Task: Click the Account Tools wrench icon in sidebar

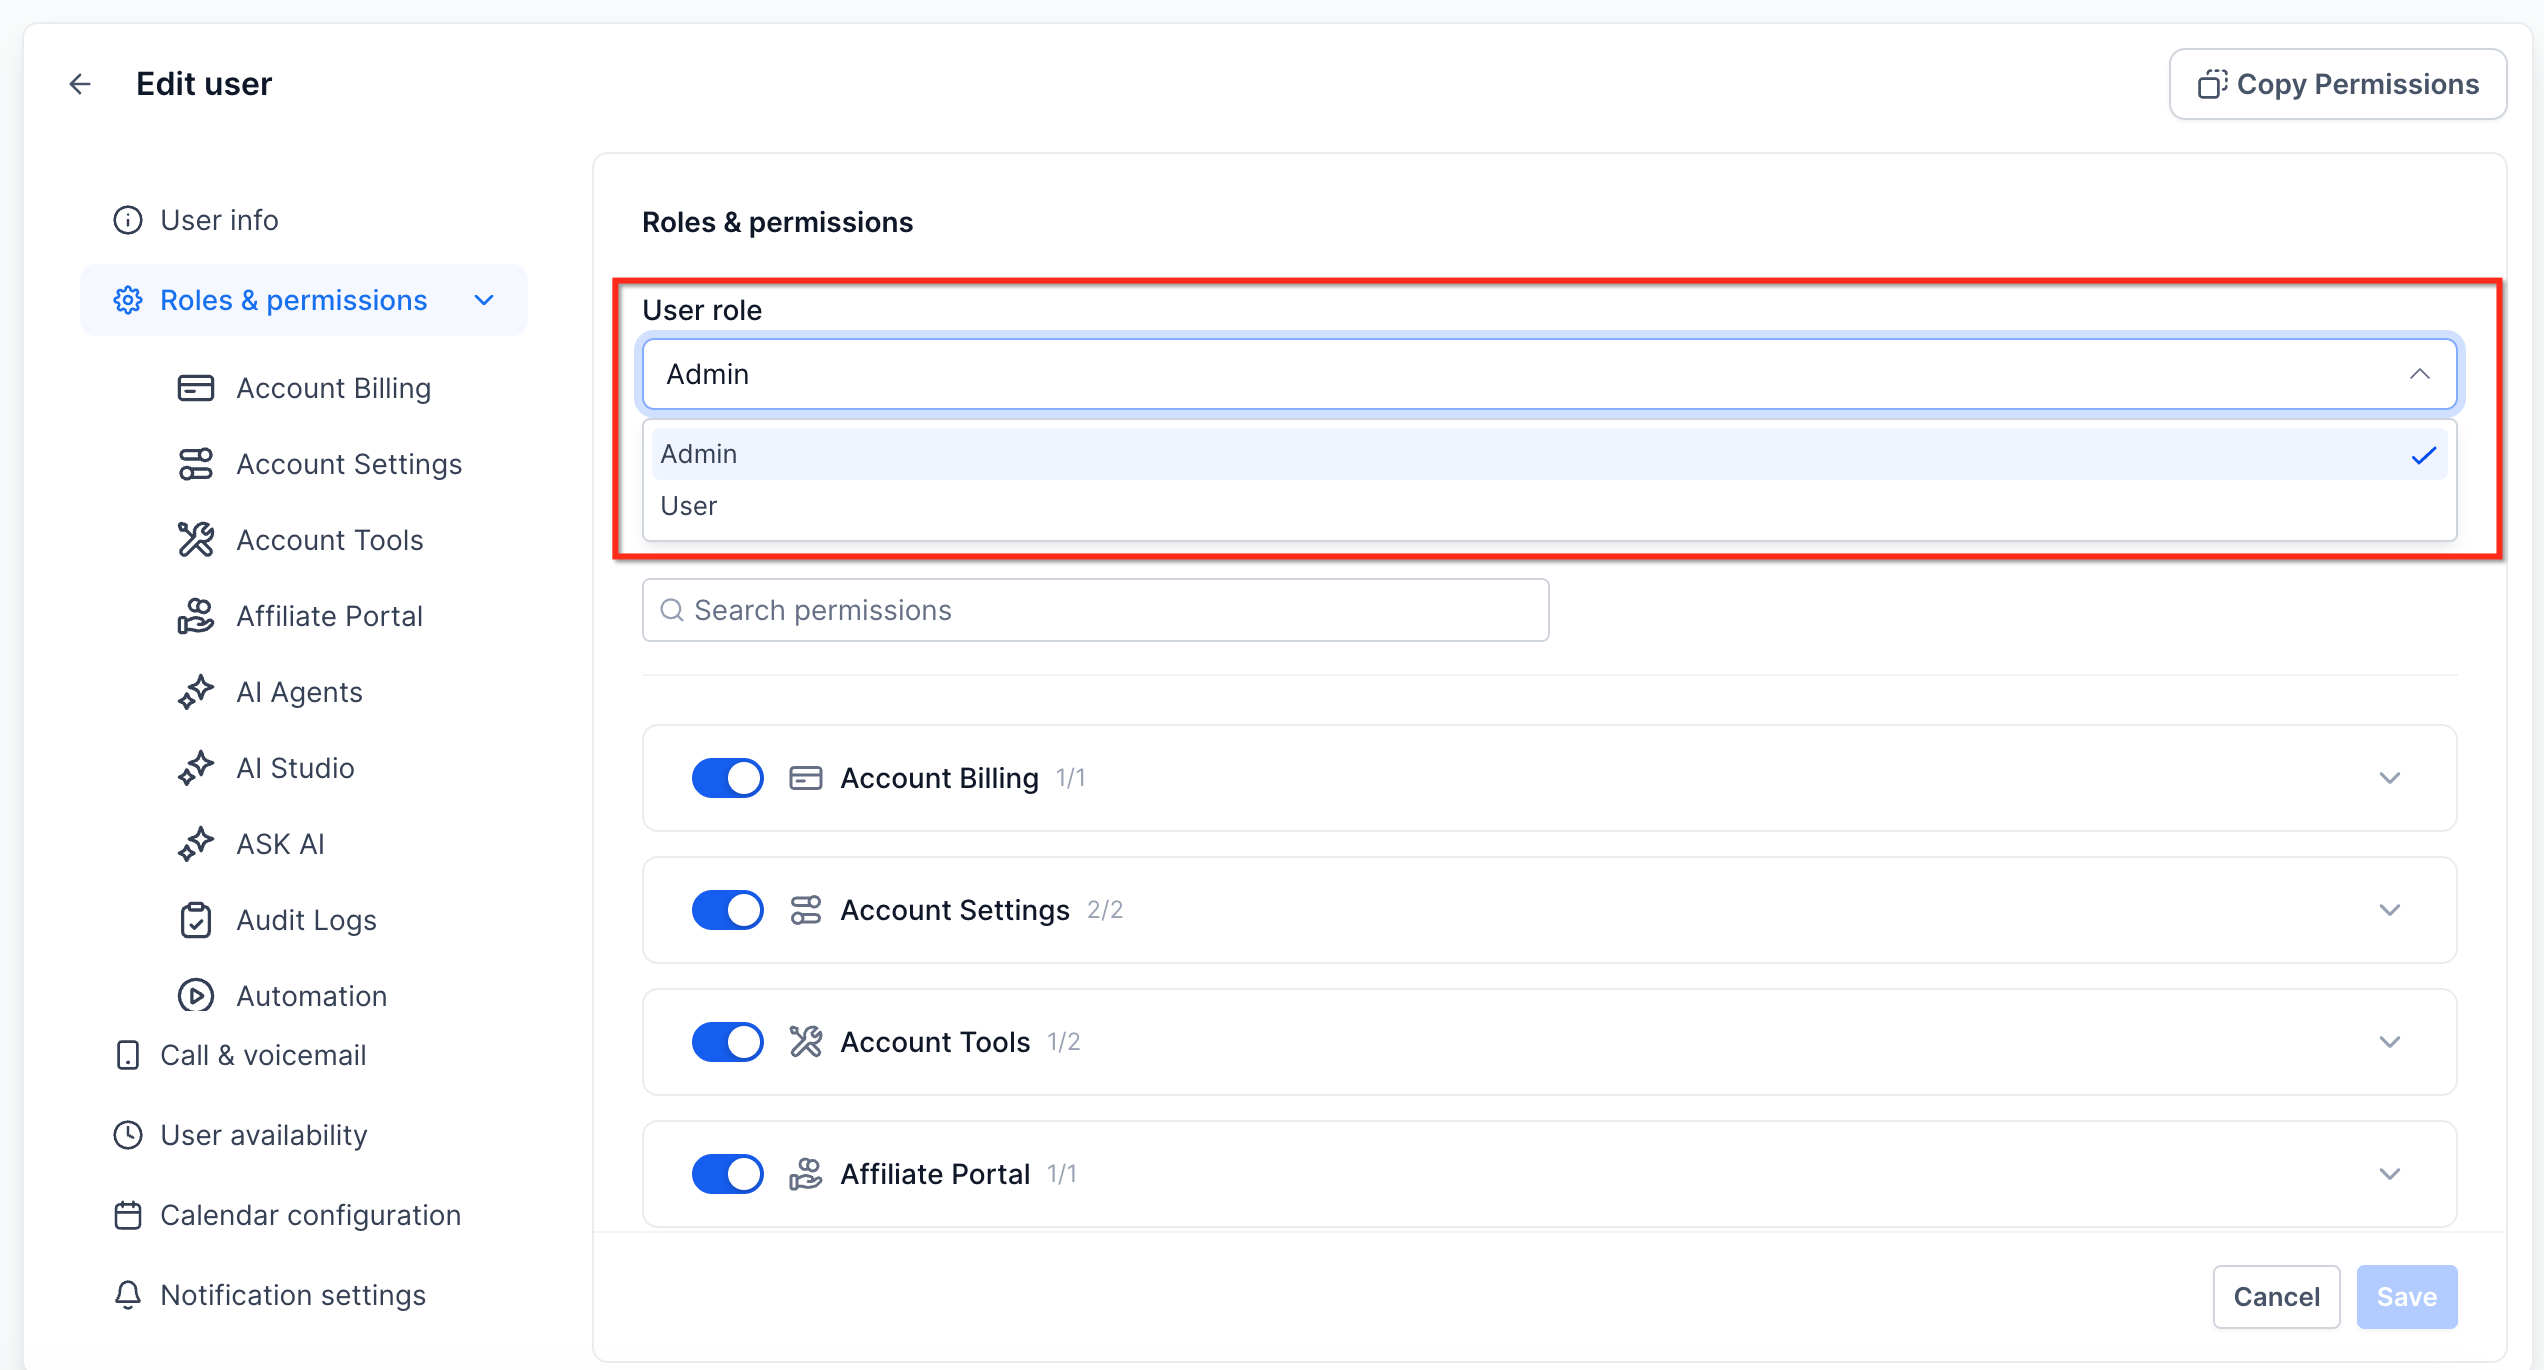Action: [195, 540]
